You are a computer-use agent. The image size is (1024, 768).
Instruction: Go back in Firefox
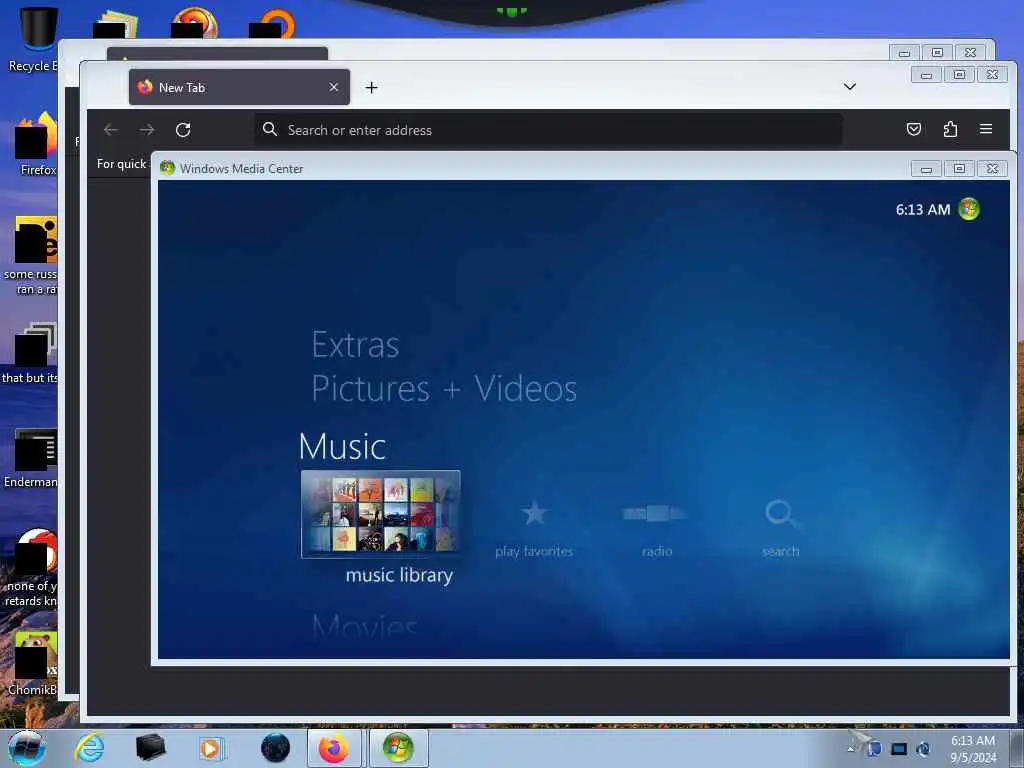(x=111, y=130)
